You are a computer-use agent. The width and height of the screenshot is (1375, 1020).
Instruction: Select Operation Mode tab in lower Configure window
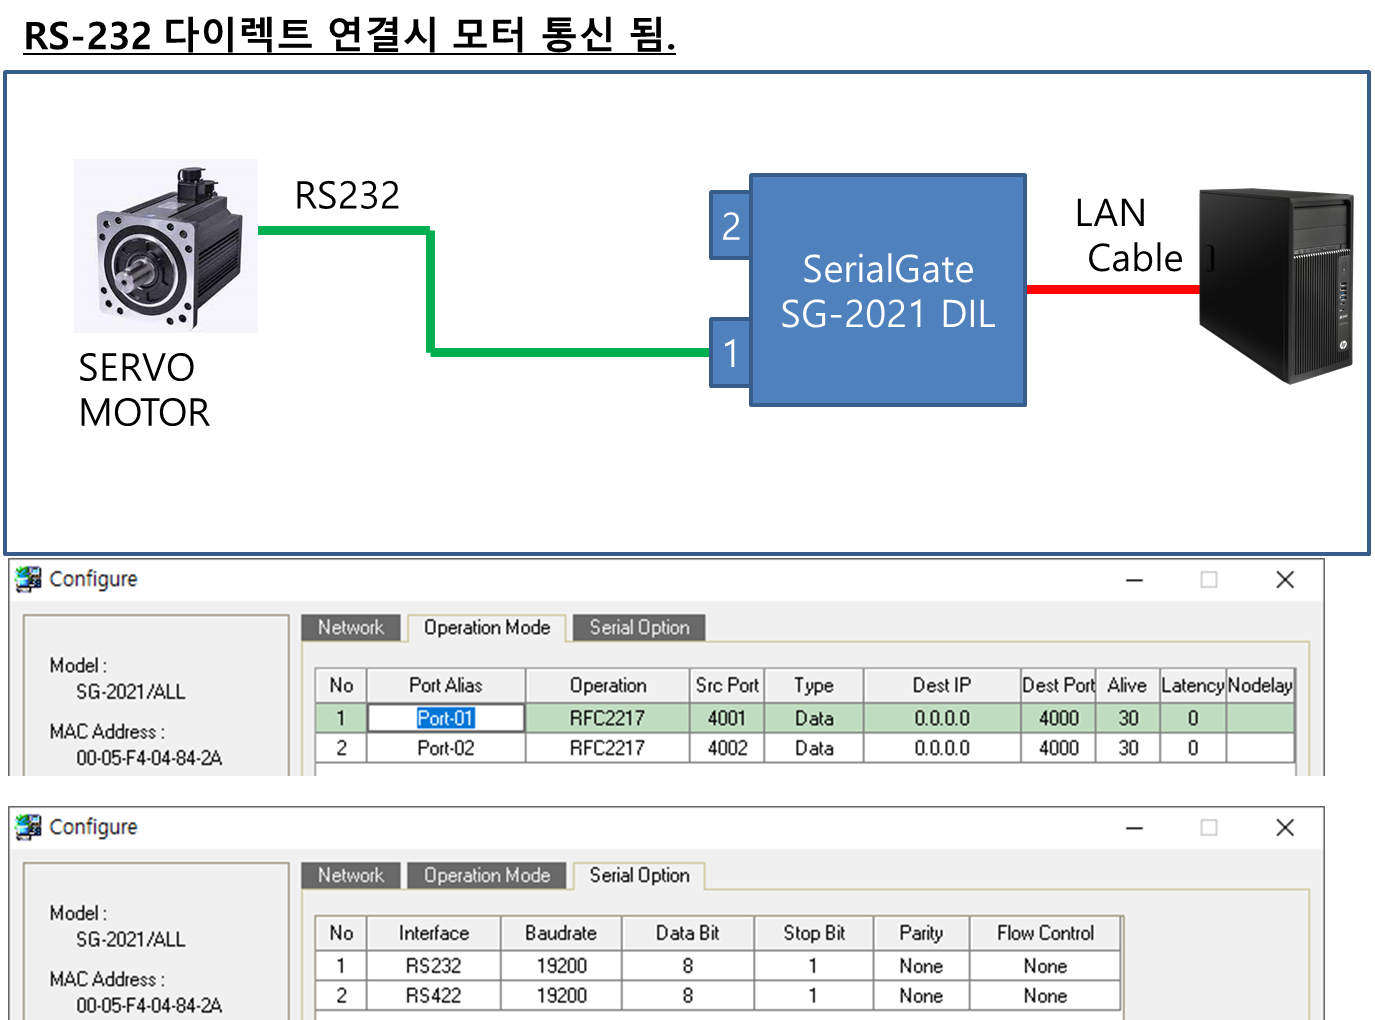[487, 875]
